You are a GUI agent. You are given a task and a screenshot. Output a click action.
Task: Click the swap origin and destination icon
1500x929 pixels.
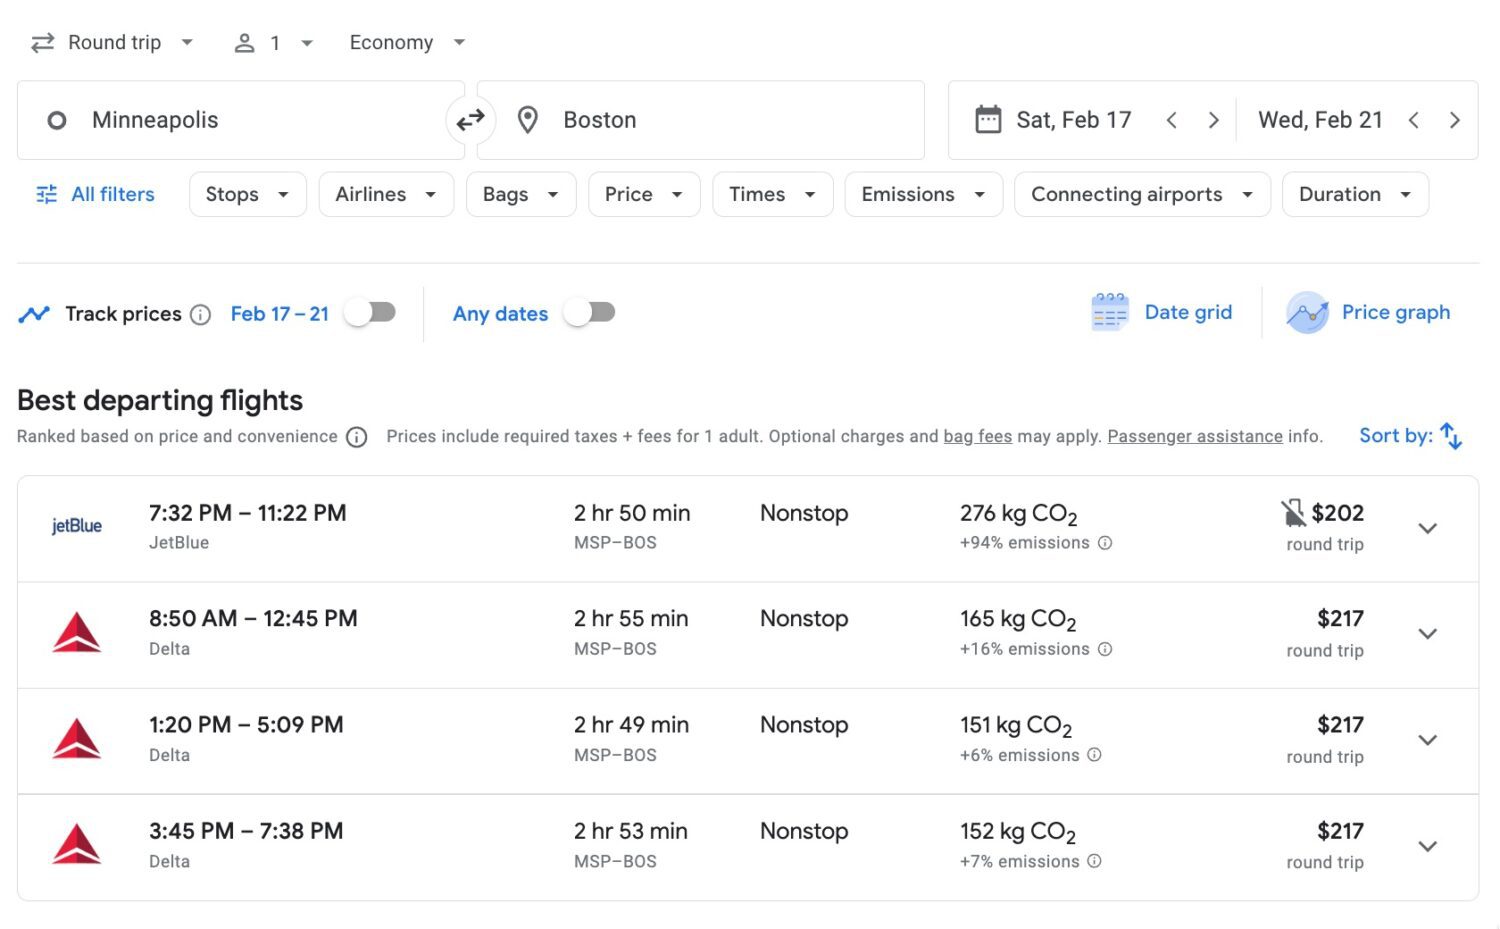click(470, 119)
